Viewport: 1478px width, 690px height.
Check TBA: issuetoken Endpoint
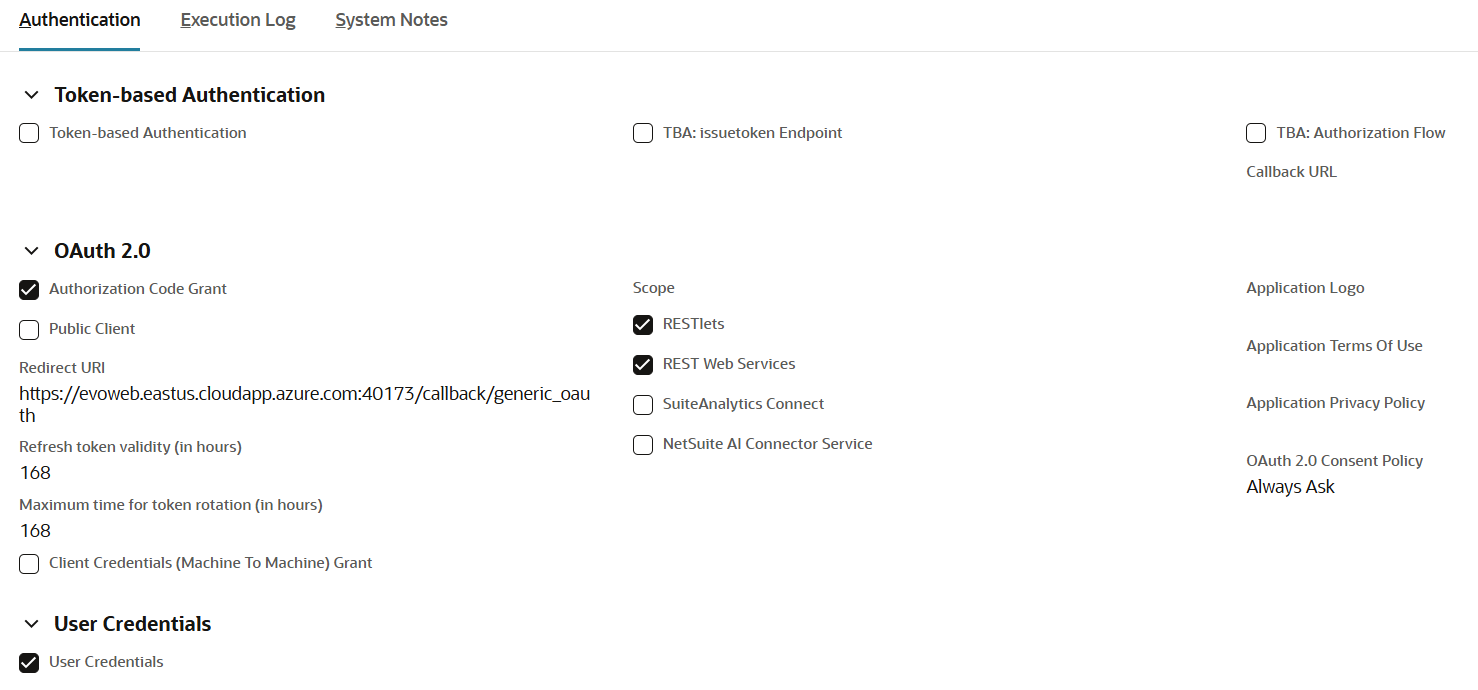(x=643, y=132)
